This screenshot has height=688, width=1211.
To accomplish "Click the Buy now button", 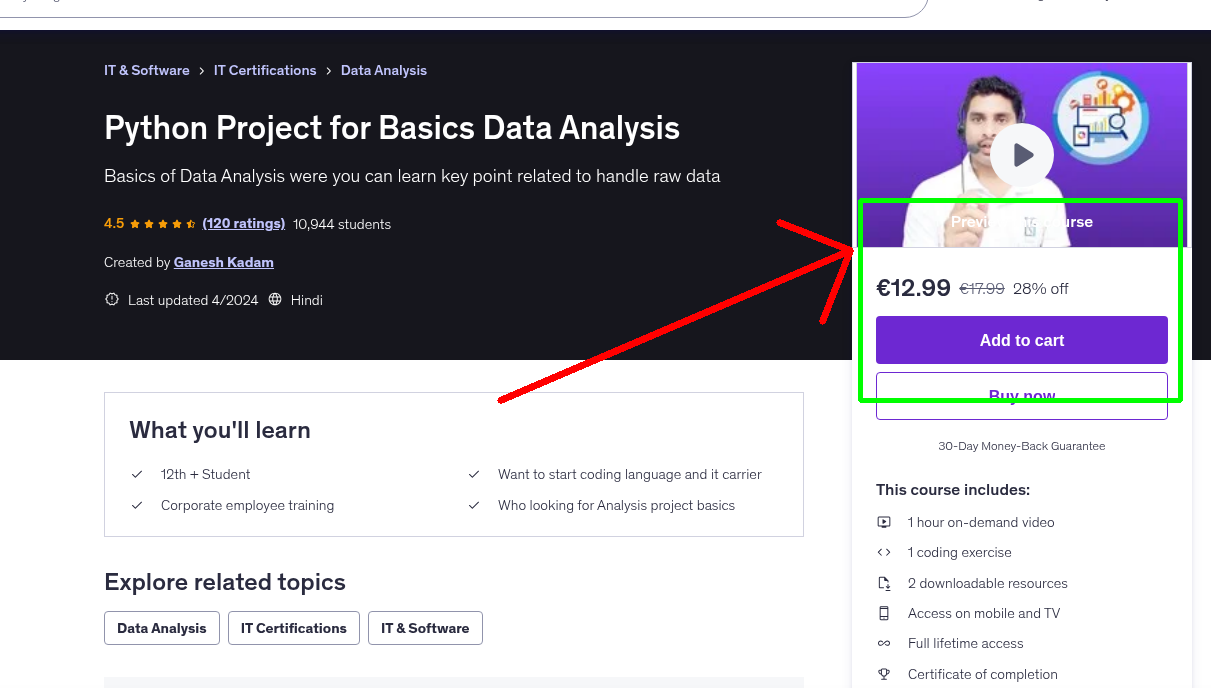I will point(1021,395).
